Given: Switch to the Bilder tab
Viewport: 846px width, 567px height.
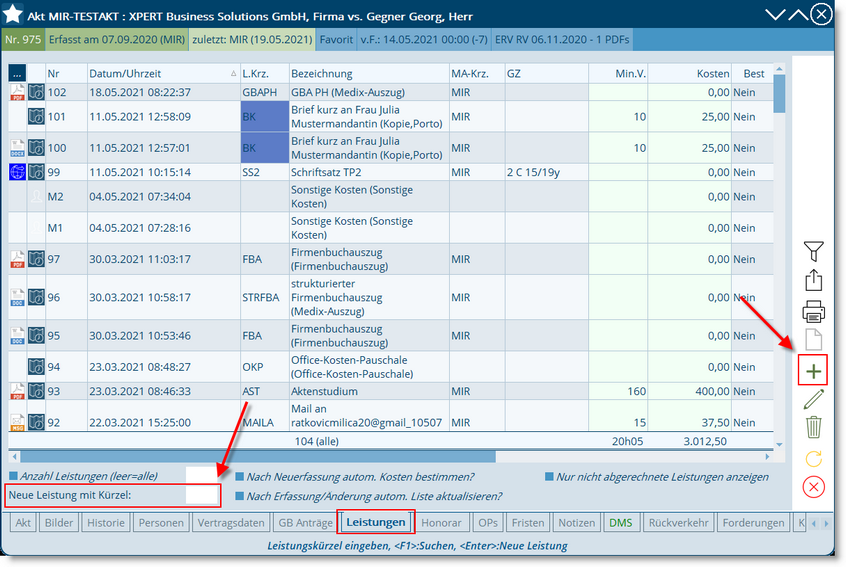Looking at the screenshot, I should 59,523.
